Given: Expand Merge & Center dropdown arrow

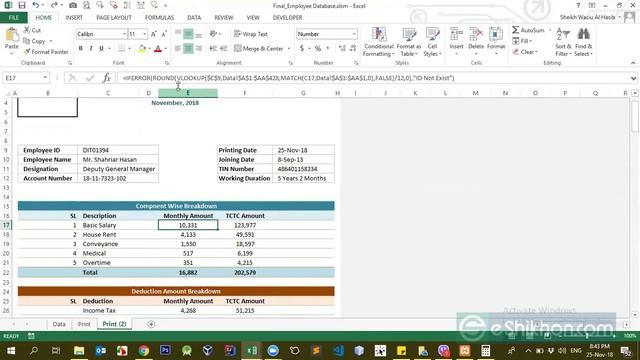Looking at the screenshot, I should [x=289, y=49].
